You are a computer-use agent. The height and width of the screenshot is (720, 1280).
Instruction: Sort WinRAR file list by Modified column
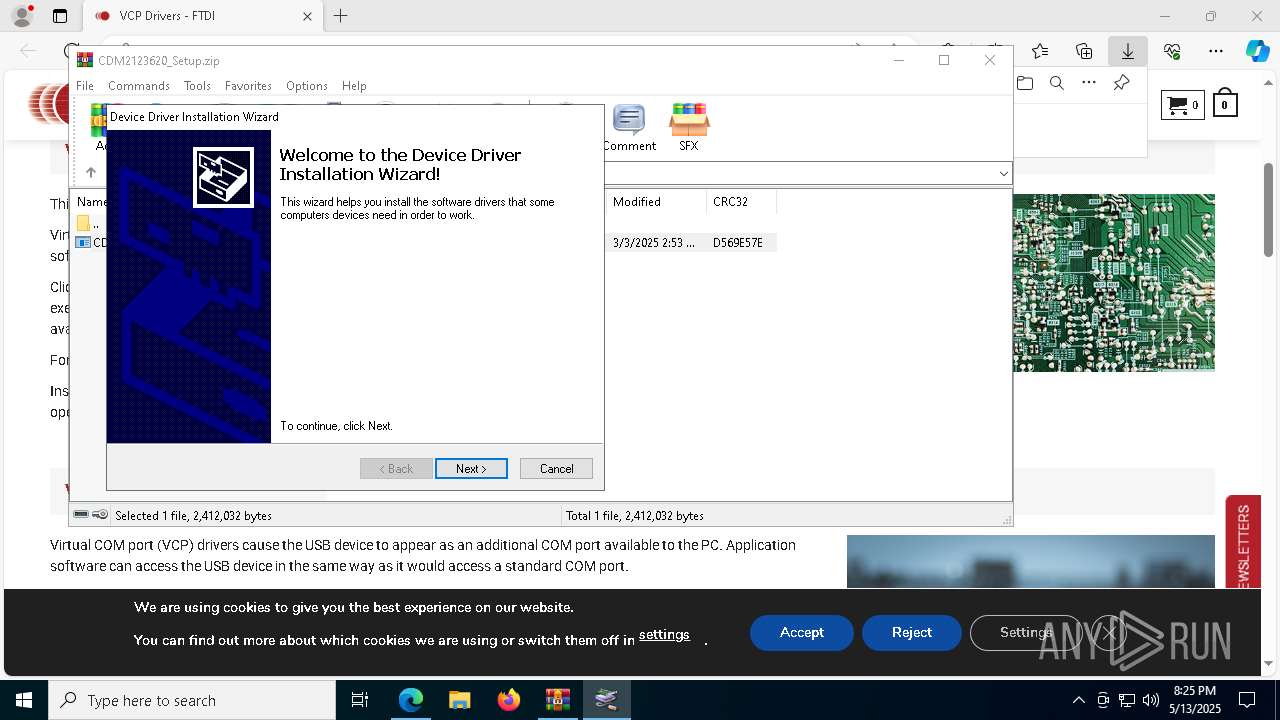tap(656, 202)
